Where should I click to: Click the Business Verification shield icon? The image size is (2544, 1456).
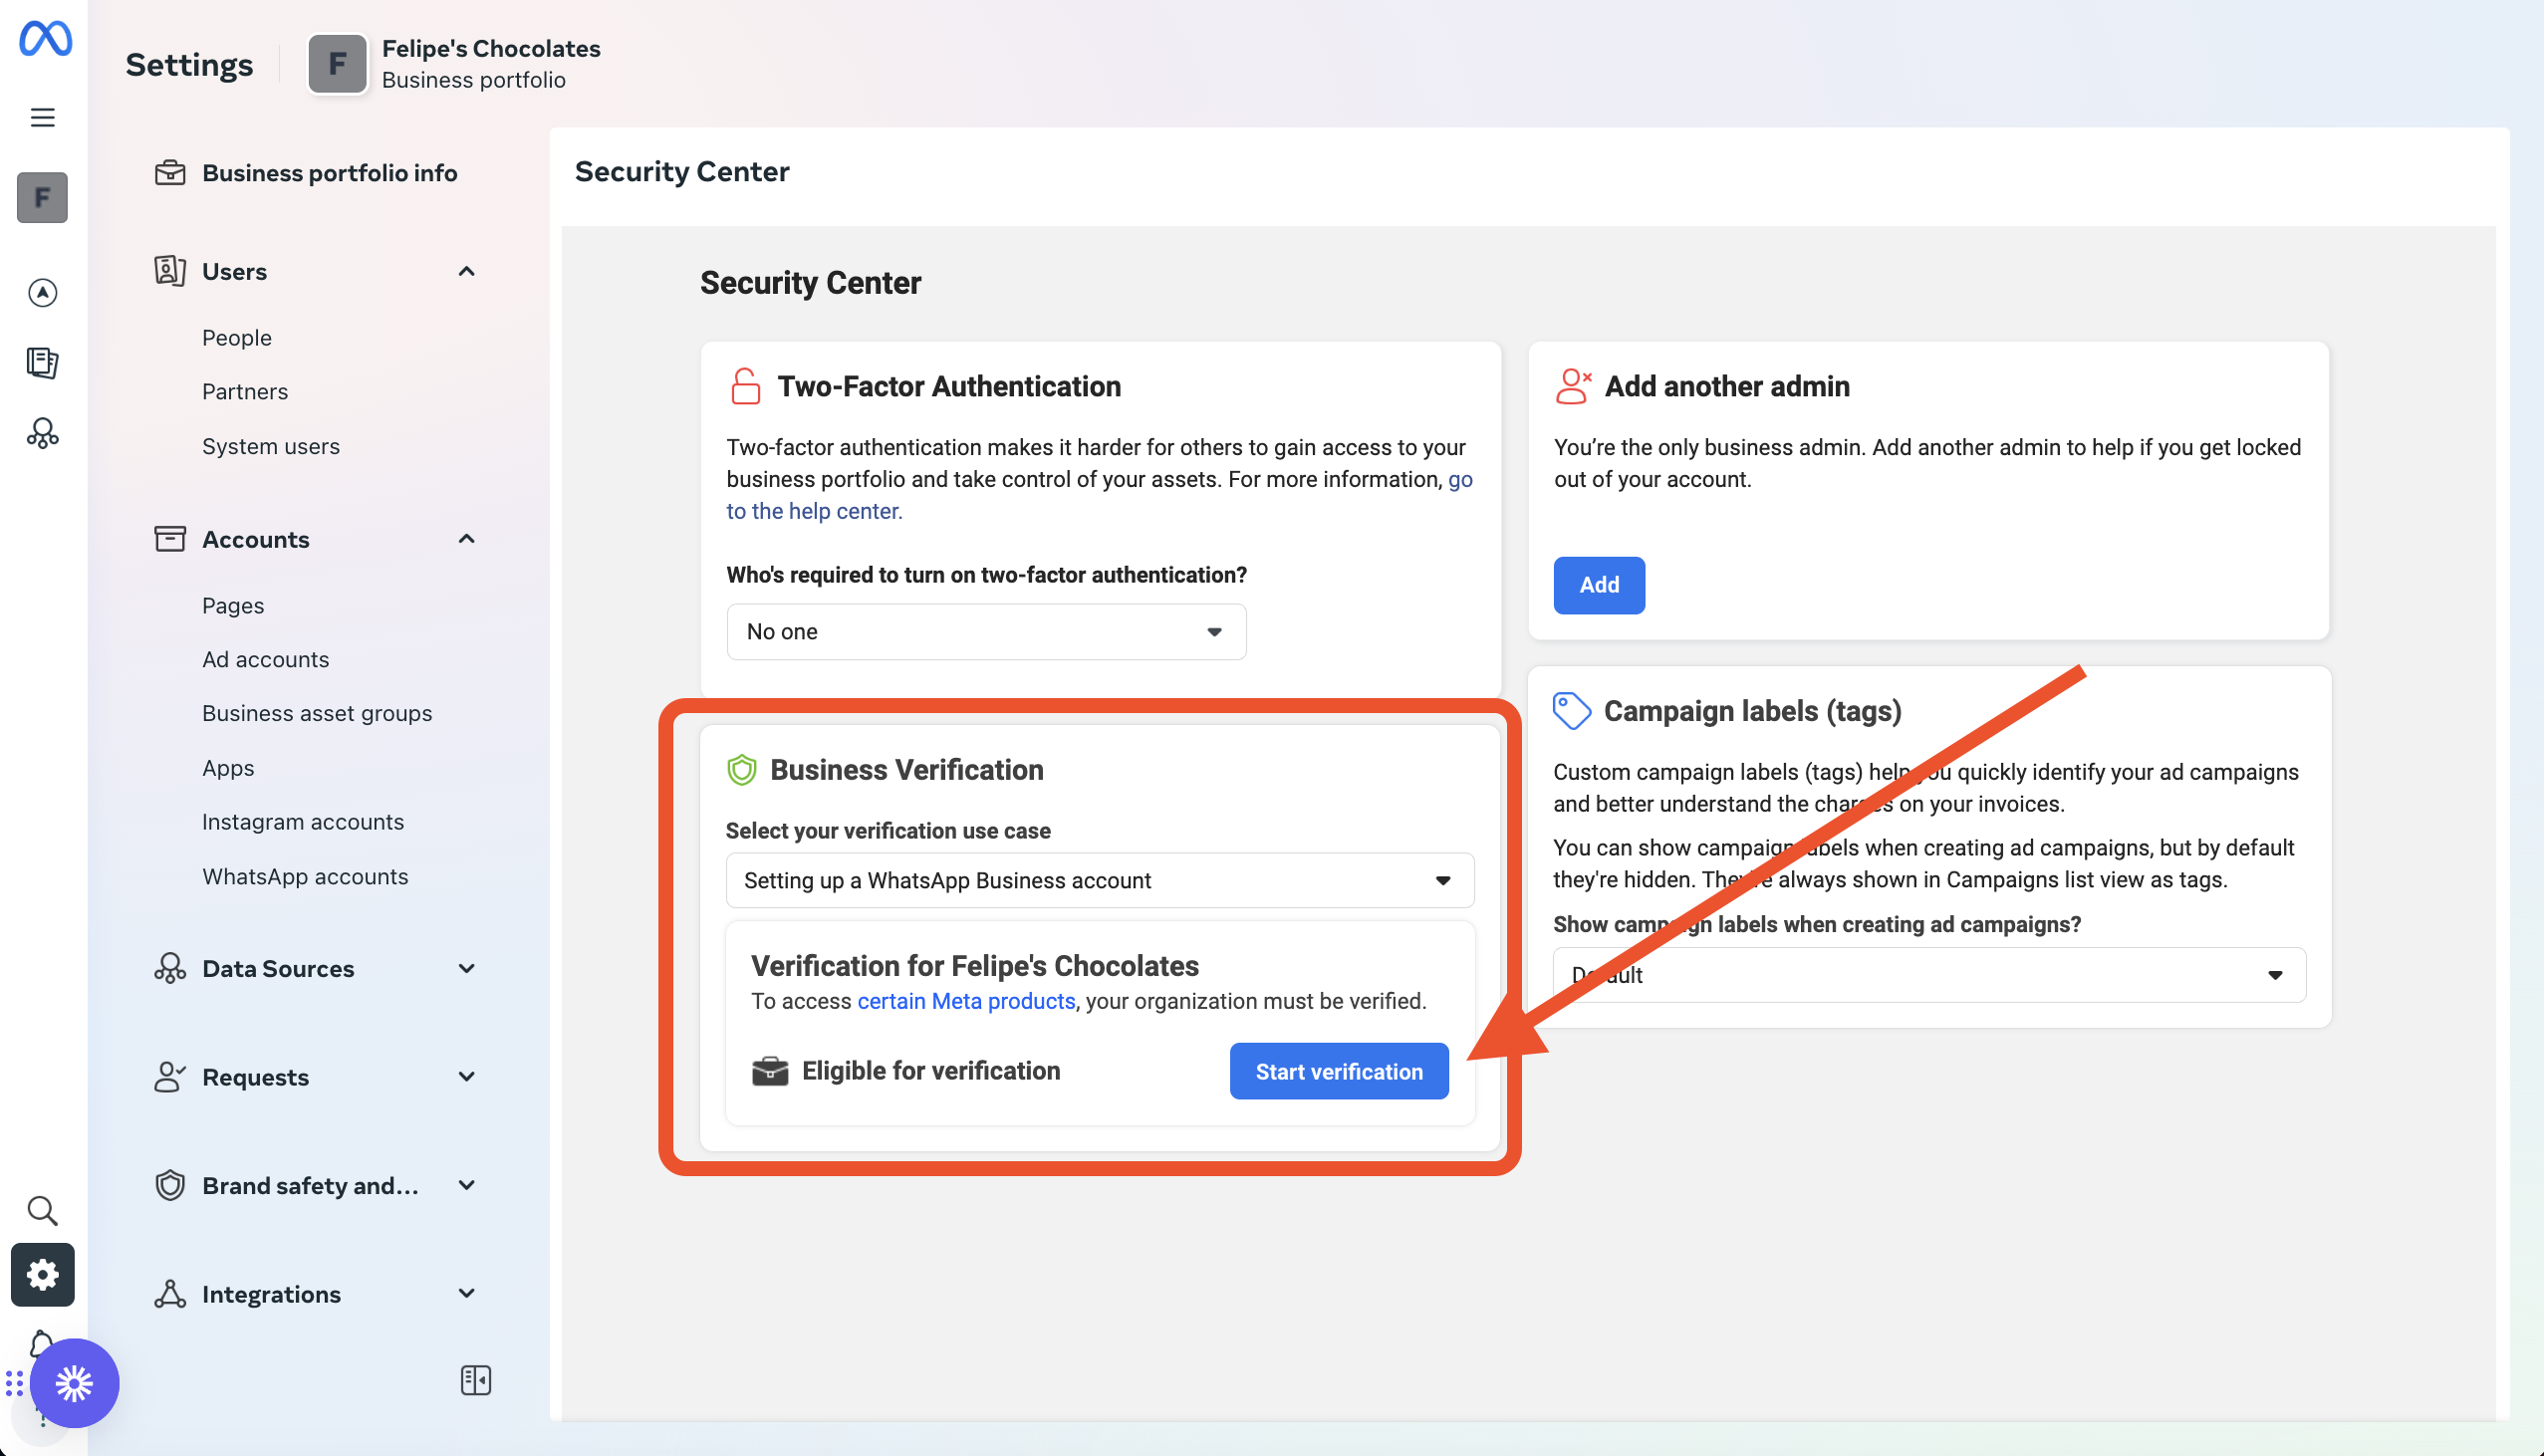point(741,770)
